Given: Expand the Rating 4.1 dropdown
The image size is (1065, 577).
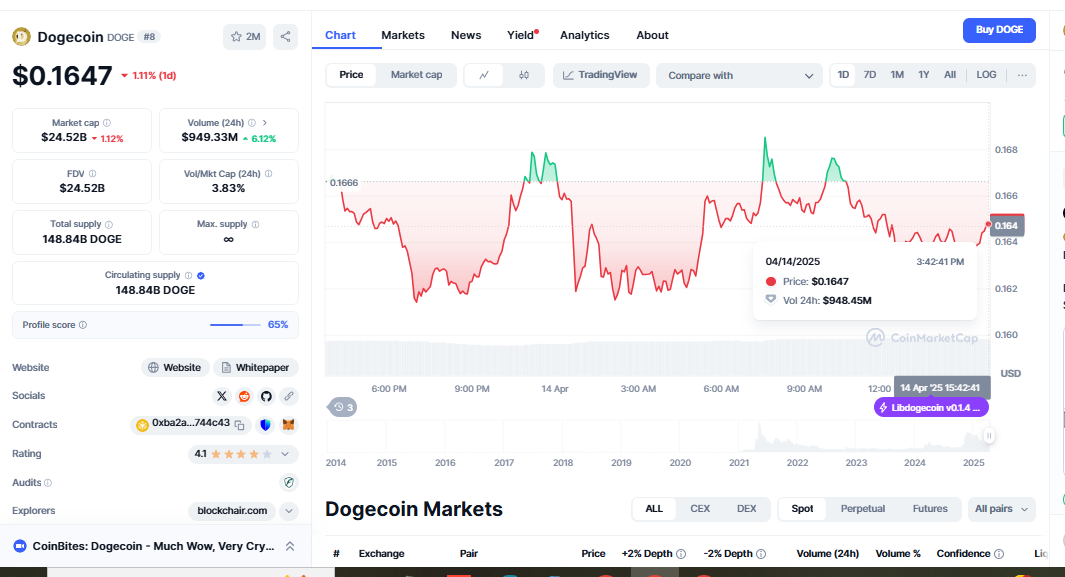Looking at the screenshot, I should 285,454.
